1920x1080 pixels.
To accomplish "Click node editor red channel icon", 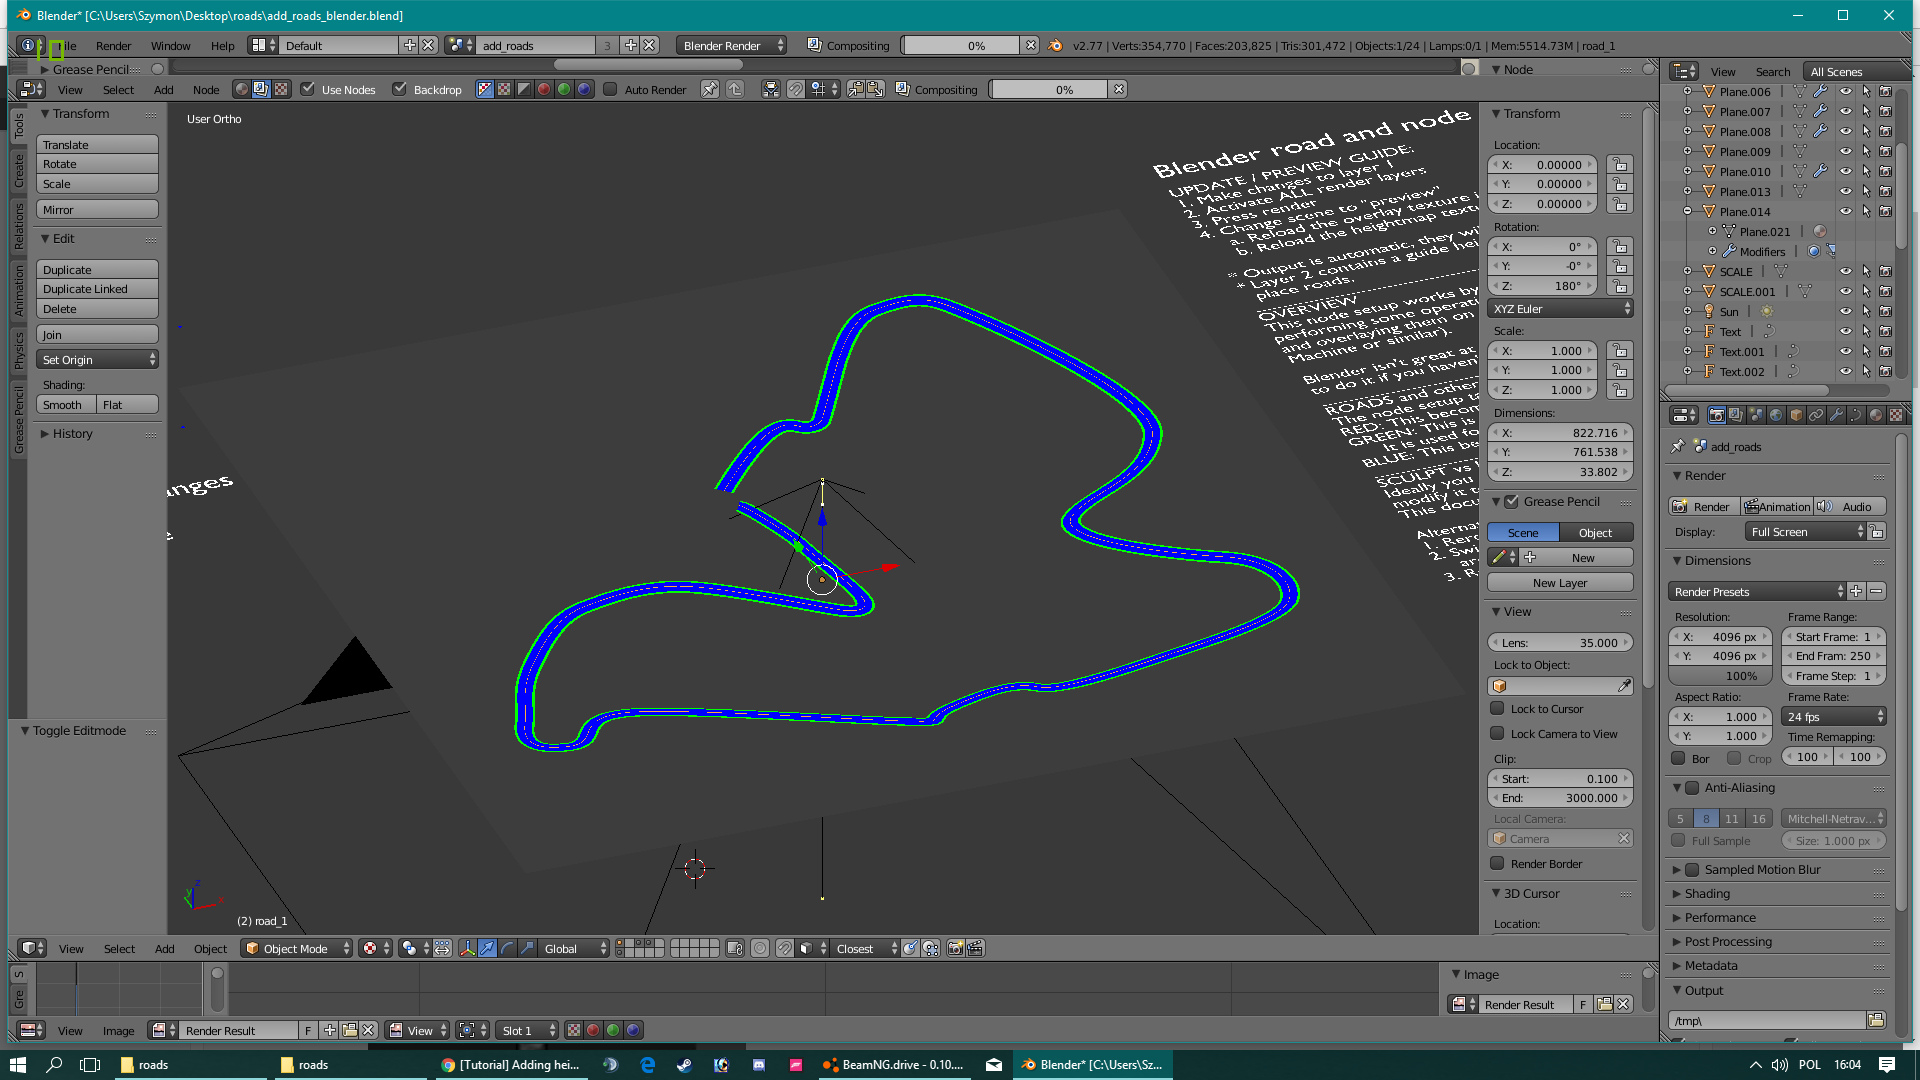I will click(544, 89).
